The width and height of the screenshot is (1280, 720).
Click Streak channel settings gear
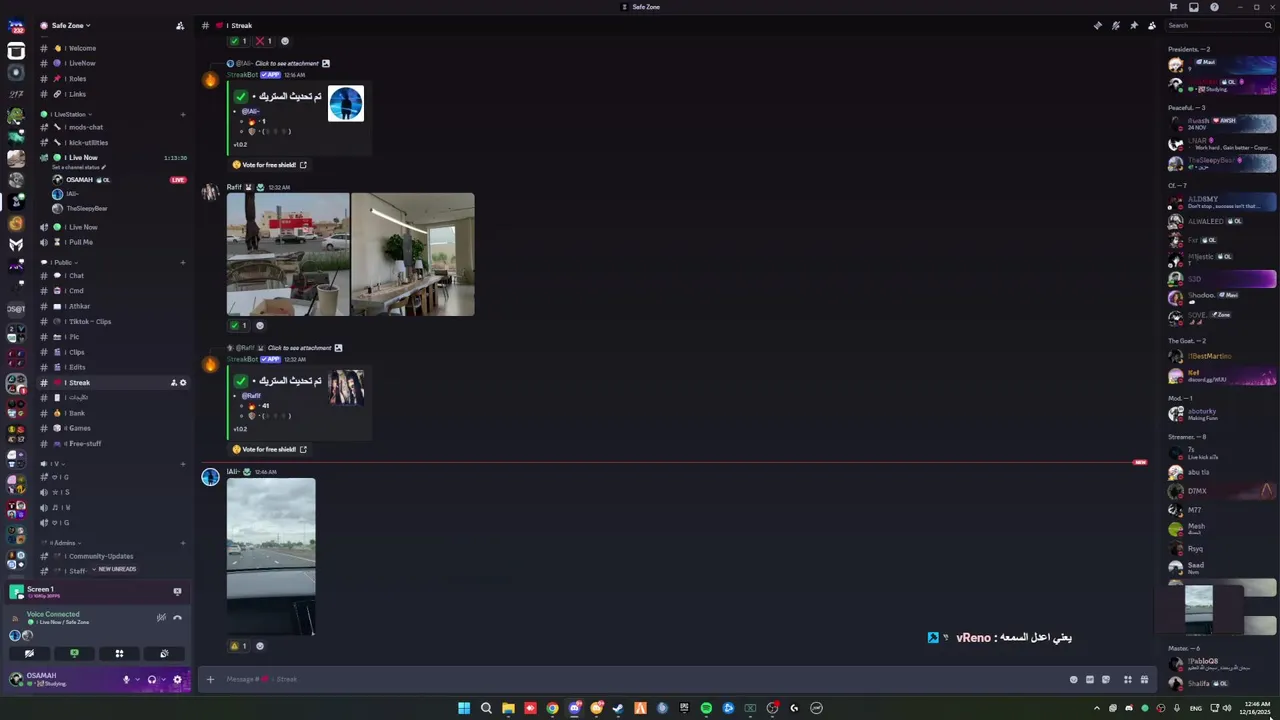pyautogui.click(x=183, y=383)
